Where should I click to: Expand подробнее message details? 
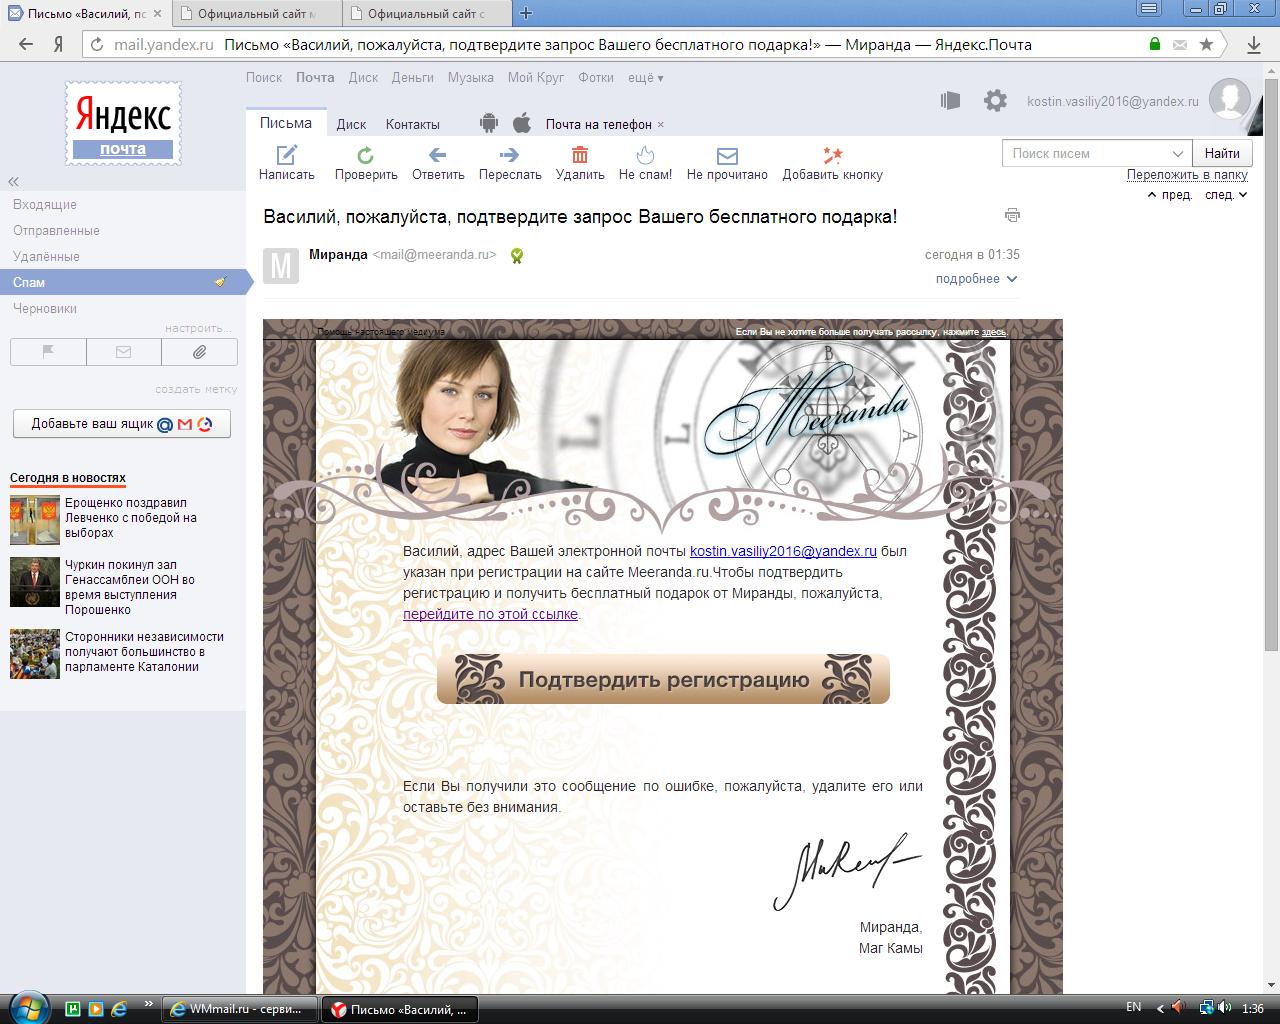coord(976,279)
